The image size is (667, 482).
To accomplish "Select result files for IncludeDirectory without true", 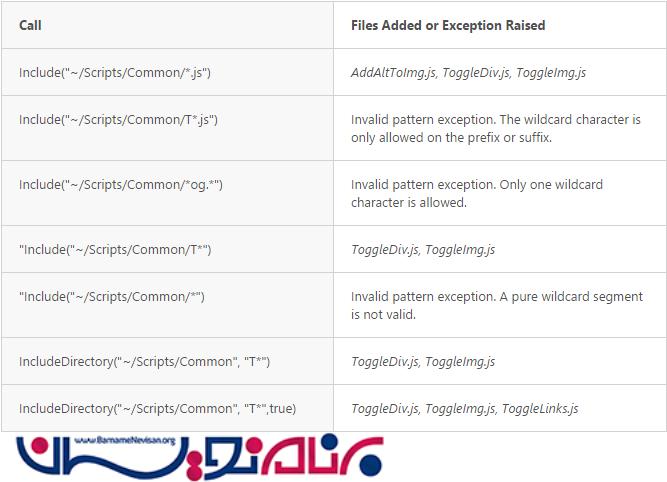I will (423, 361).
